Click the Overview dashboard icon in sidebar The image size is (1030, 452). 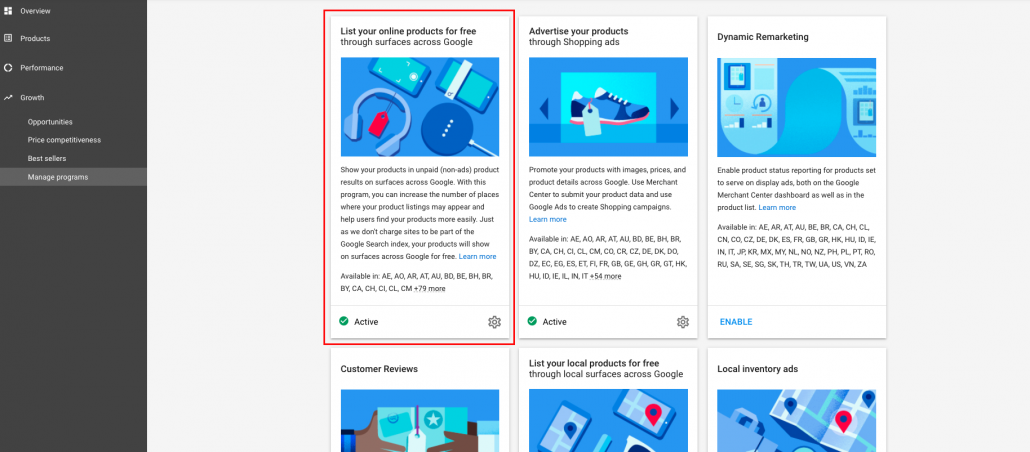8,11
